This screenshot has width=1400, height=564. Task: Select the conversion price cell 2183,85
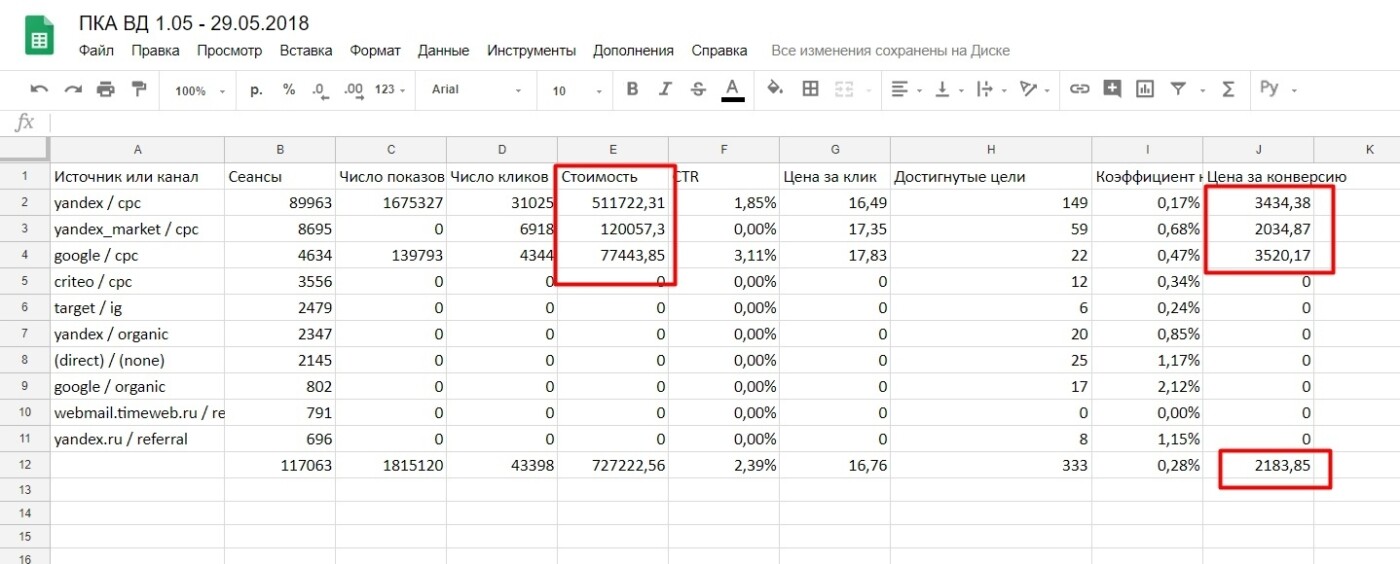click(1258, 465)
